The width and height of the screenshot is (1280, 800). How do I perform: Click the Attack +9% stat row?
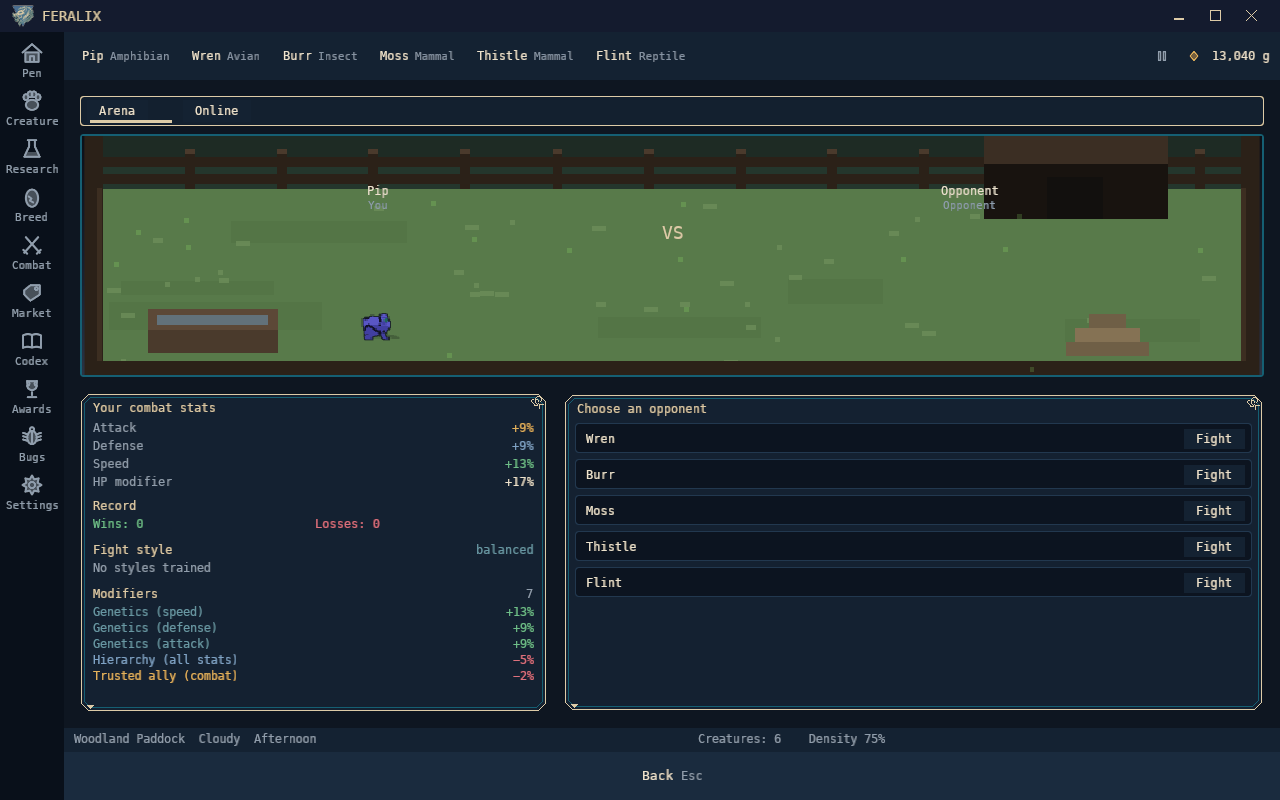point(313,428)
